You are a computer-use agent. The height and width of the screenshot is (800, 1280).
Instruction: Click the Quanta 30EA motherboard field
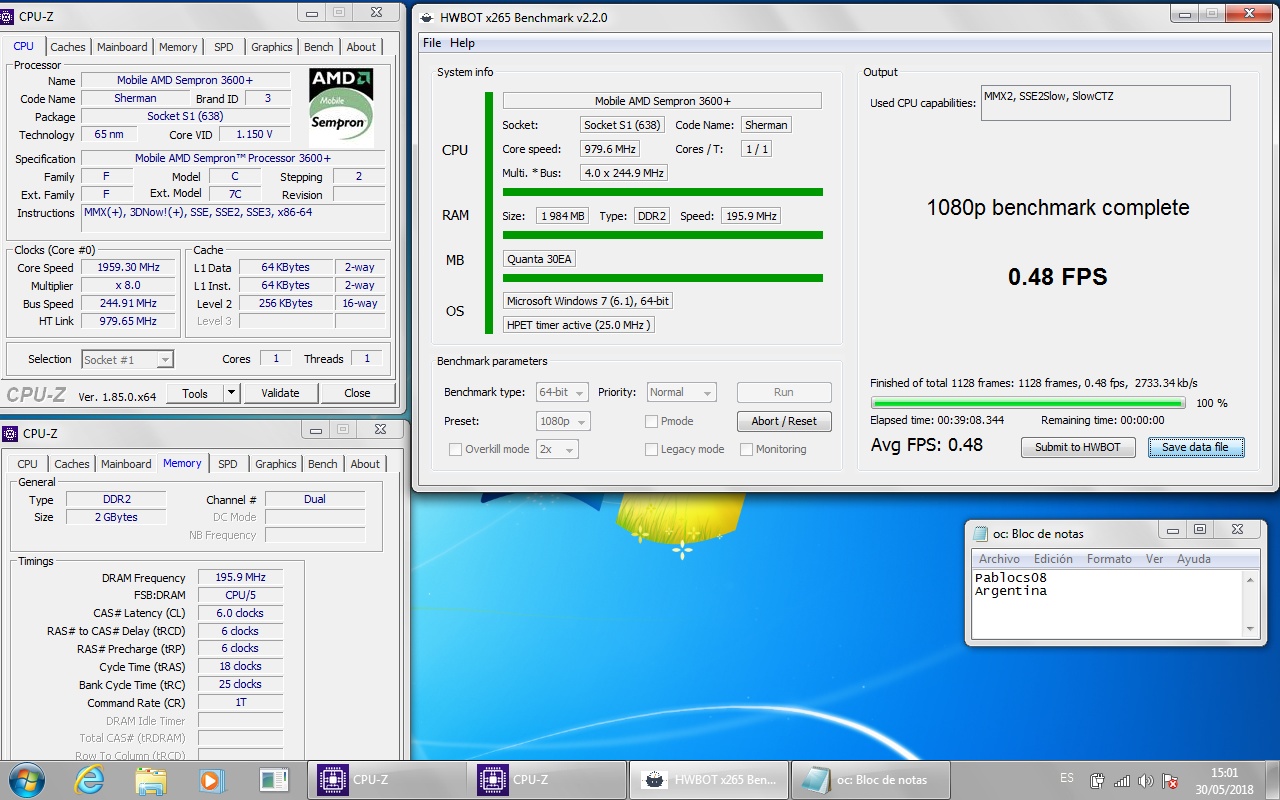pos(540,259)
